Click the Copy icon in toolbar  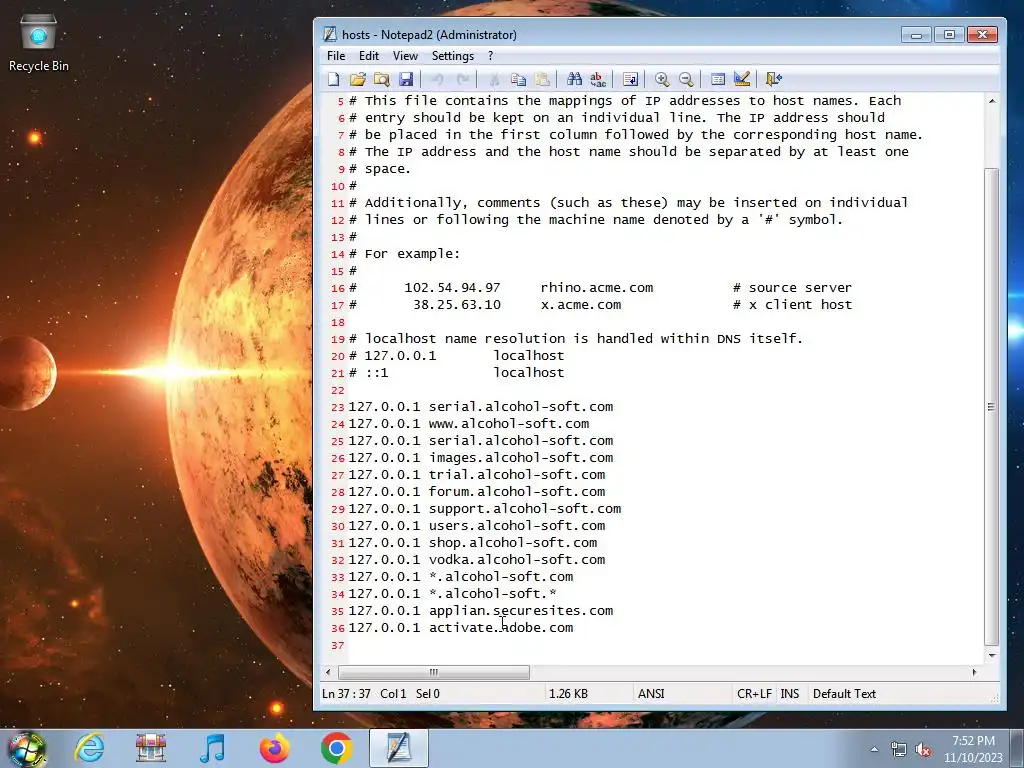pos(518,80)
